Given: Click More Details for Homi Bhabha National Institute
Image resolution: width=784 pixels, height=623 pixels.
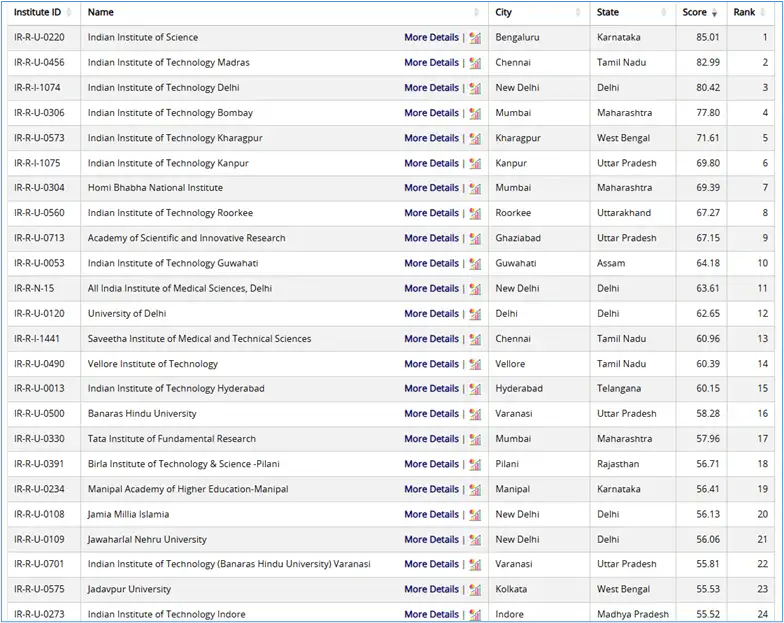Looking at the screenshot, I should point(432,188).
